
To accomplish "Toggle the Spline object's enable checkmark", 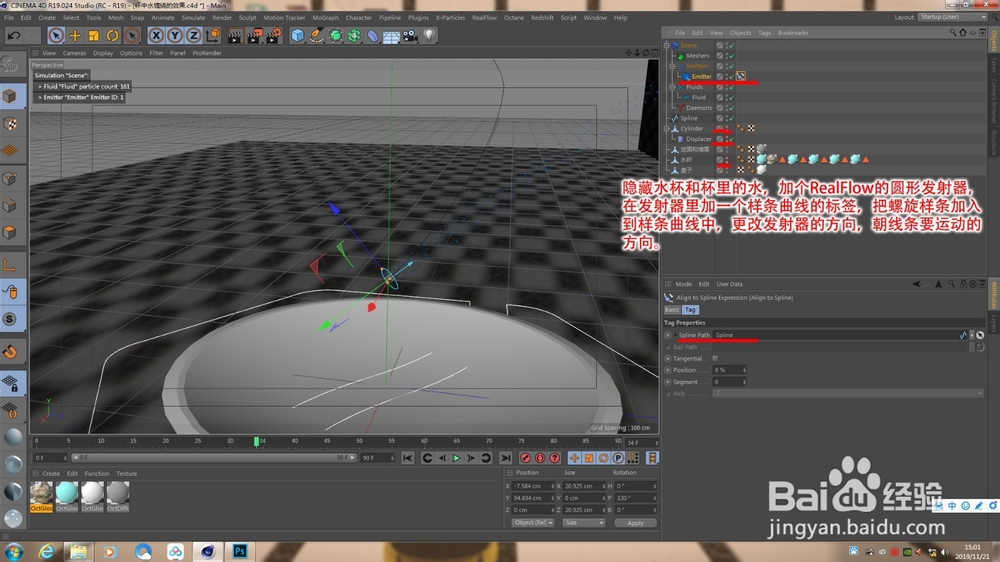I will tap(731, 118).
